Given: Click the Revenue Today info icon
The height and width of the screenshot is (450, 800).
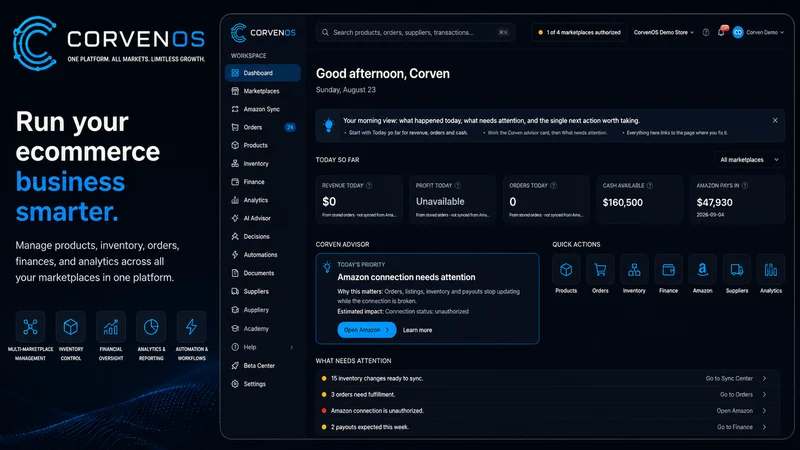Looking at the screenshot, I should point(369,186).
